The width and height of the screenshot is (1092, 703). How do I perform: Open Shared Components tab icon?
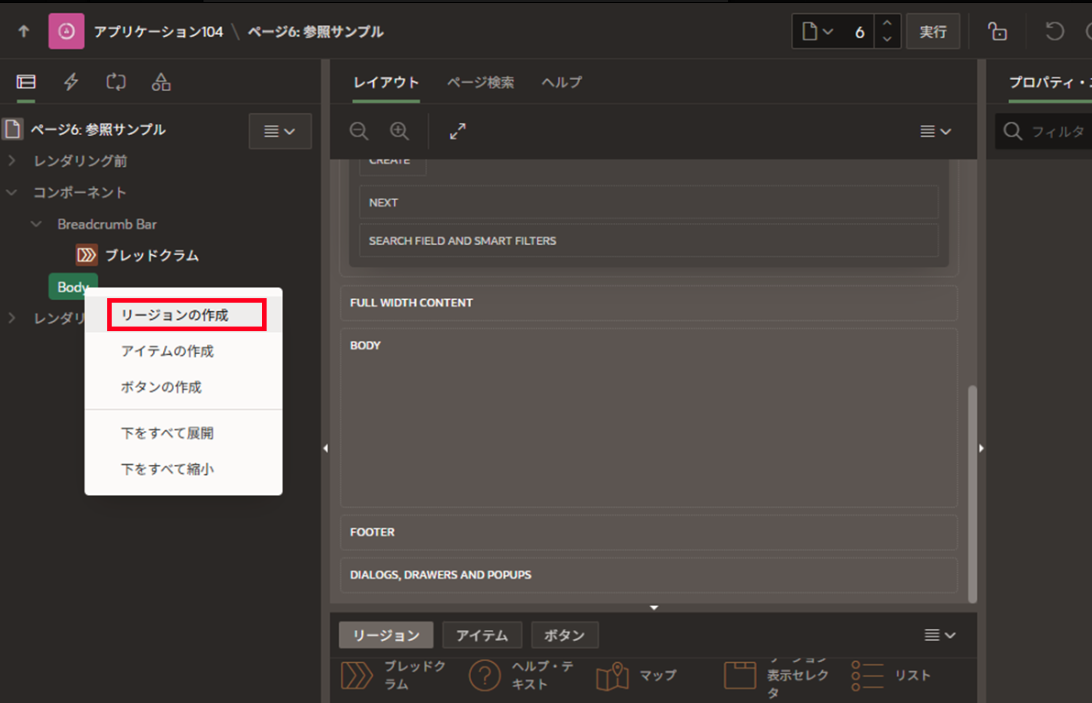[x=161, y=83]
